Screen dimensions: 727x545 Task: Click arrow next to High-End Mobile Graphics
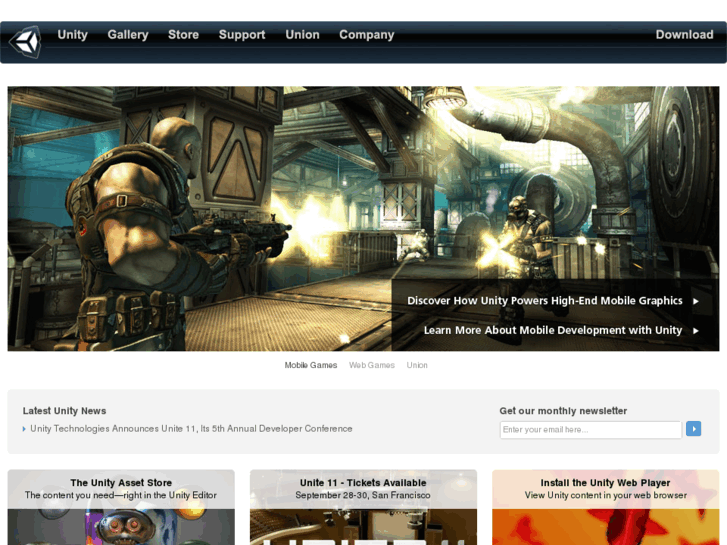coord(696,301)
